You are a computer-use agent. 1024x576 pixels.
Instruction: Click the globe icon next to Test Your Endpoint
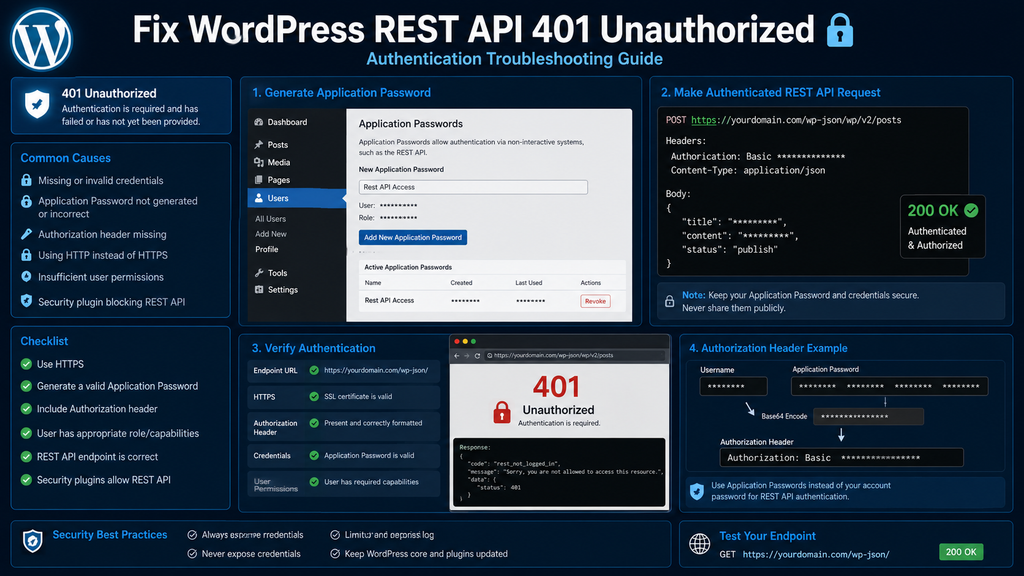[699, 543]
